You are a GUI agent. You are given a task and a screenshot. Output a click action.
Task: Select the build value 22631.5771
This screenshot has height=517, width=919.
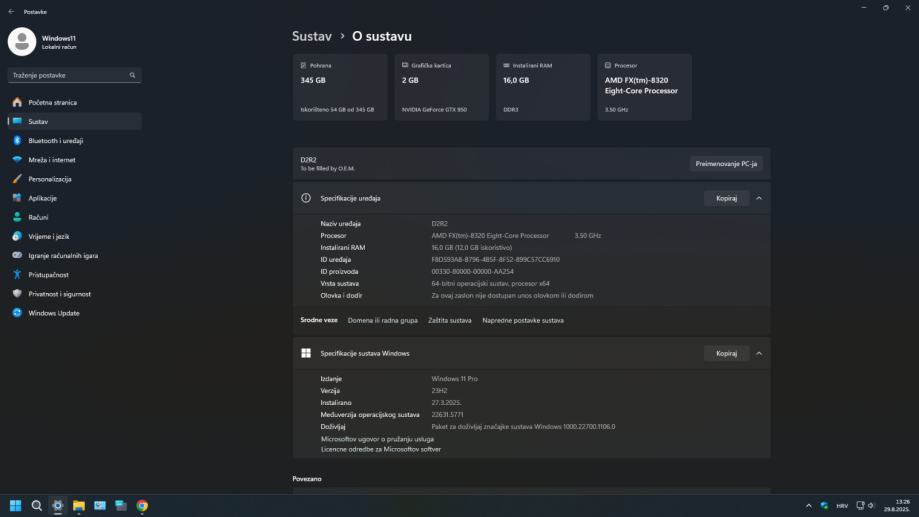point(447,414)
